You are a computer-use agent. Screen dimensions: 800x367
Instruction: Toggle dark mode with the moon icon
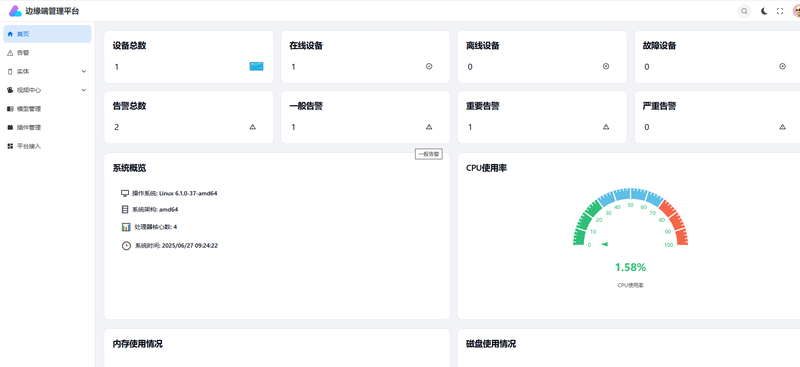(764, 11)
